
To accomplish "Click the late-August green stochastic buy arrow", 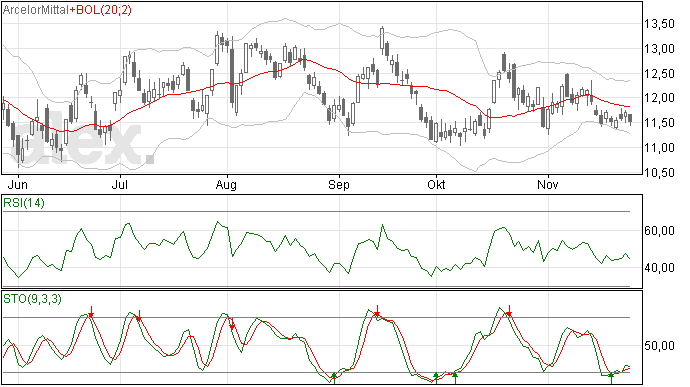I will (334, 378).
